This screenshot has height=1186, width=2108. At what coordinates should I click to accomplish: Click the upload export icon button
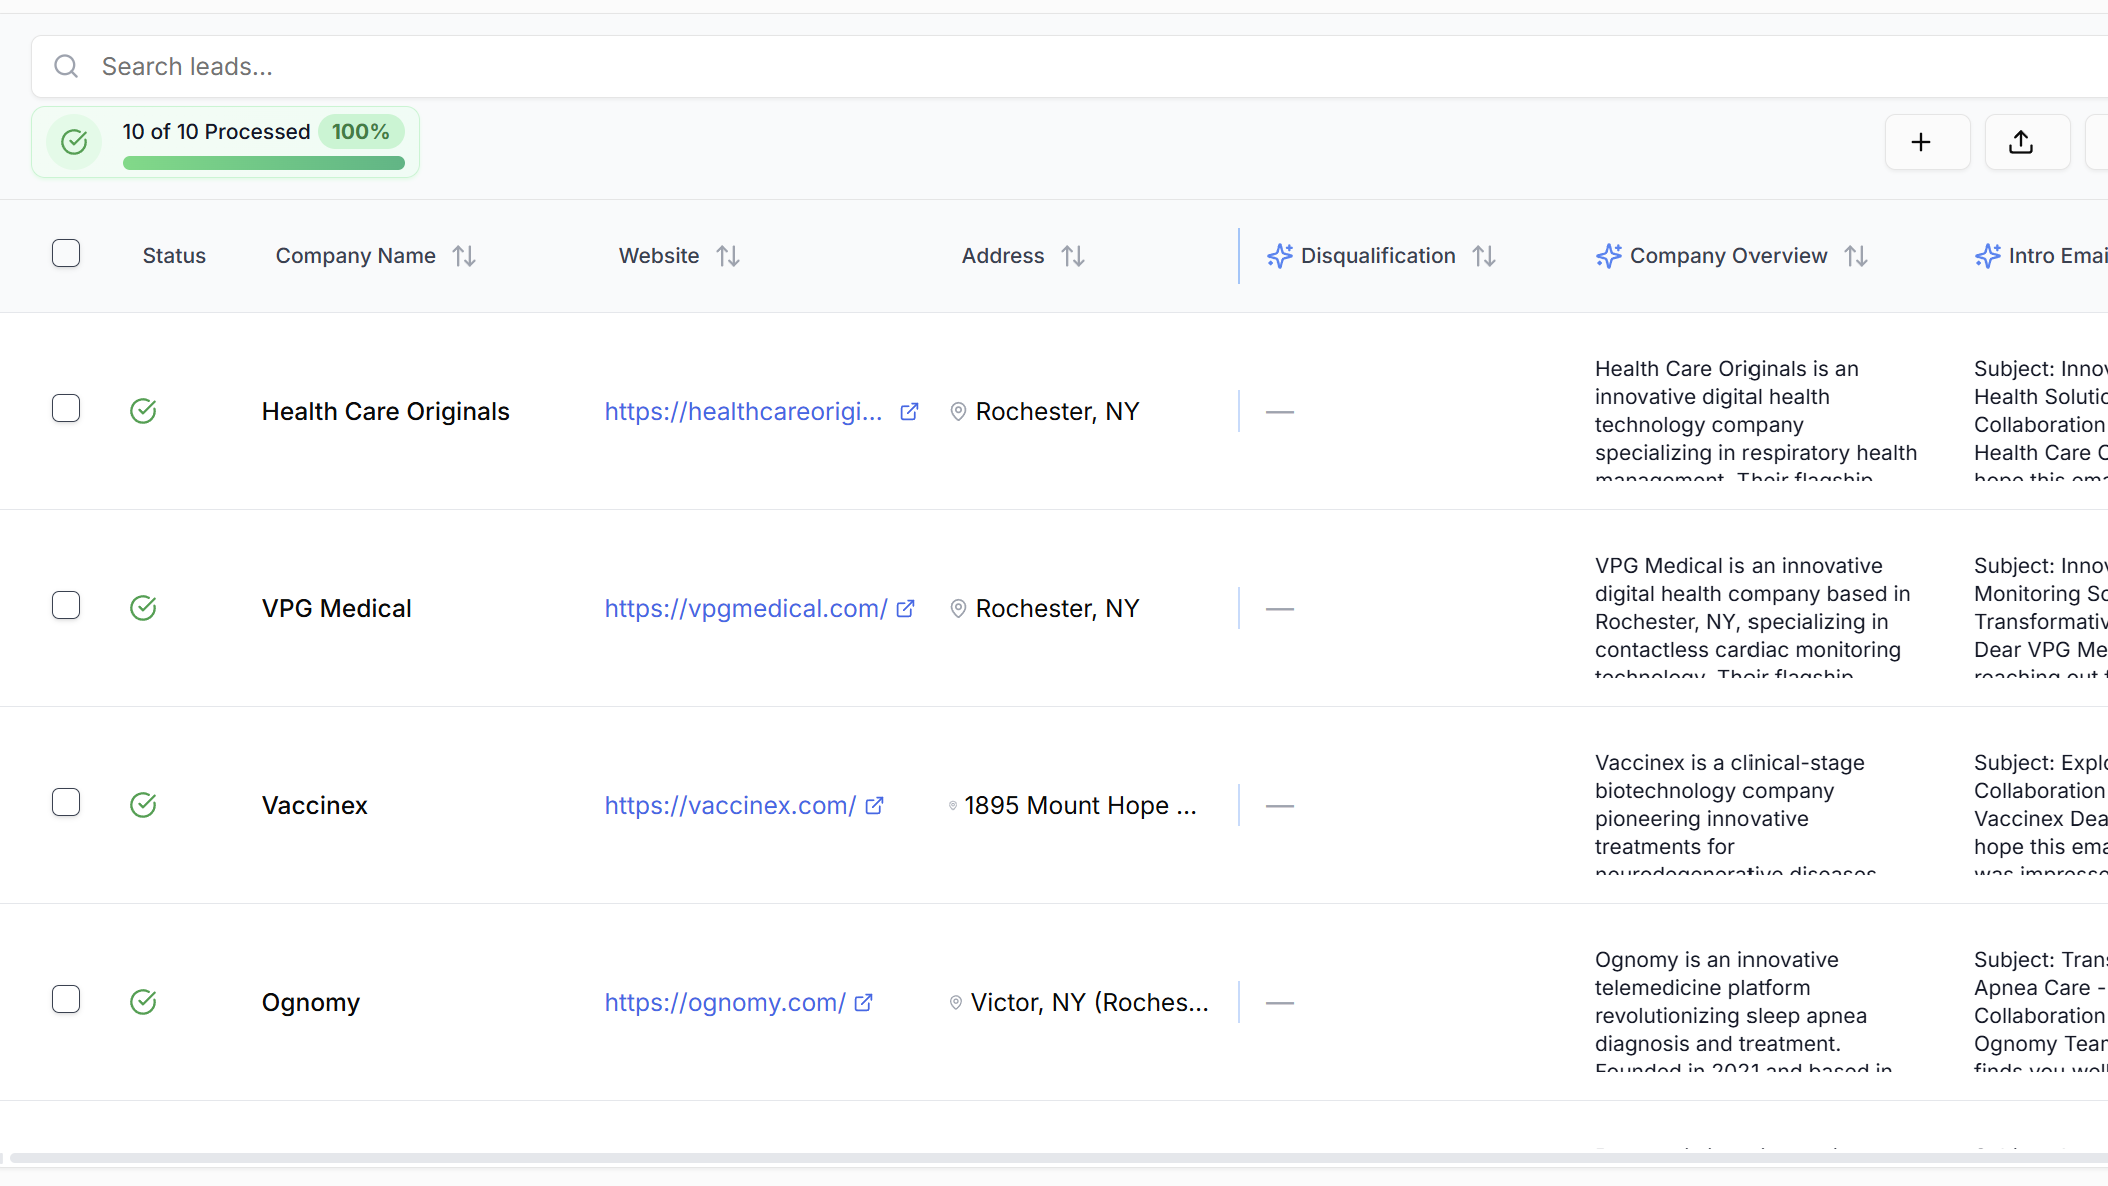(x=2027, y=142)
